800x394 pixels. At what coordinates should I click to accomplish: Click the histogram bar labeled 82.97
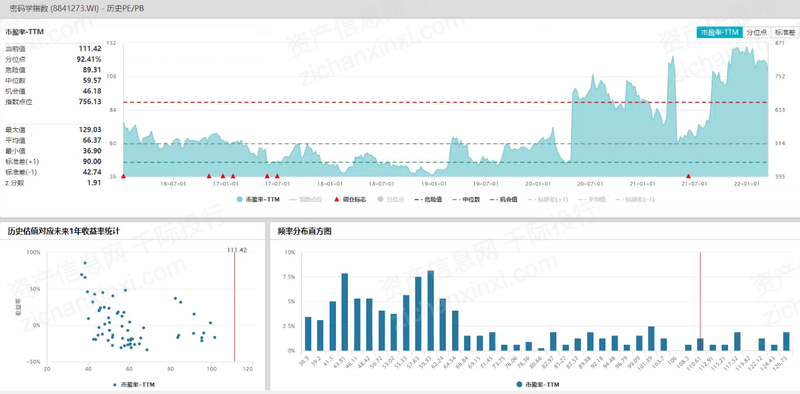click(553, 341)
